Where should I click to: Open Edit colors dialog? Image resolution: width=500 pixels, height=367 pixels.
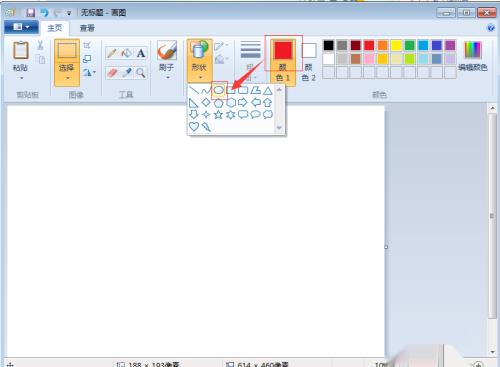[473, 56]
